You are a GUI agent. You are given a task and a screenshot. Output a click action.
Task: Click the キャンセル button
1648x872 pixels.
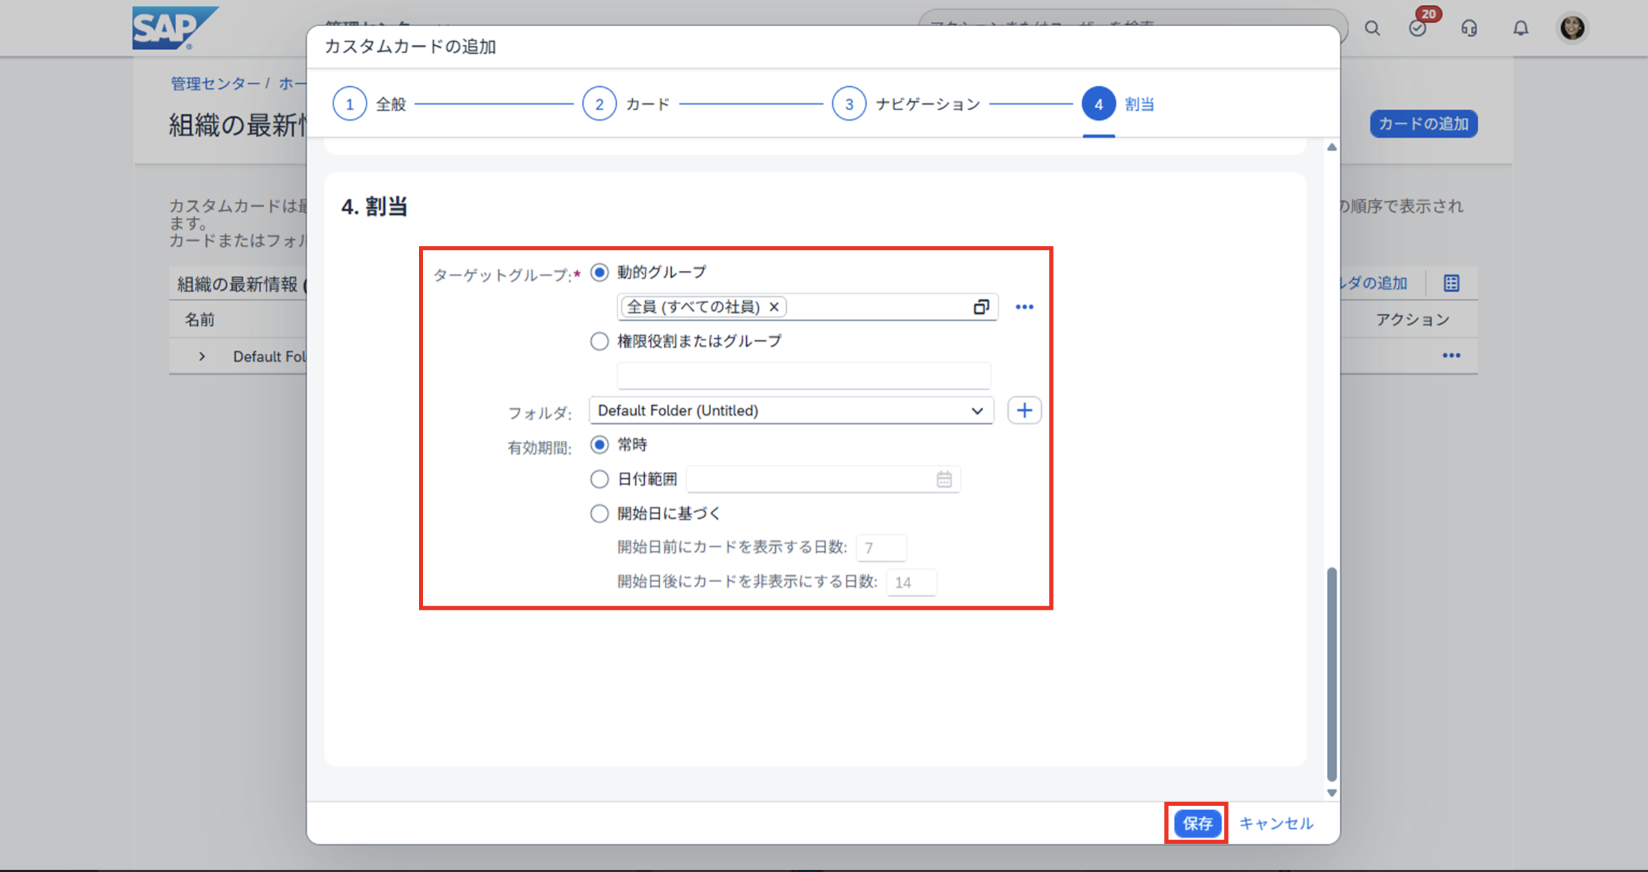[x=1276, y=823]
